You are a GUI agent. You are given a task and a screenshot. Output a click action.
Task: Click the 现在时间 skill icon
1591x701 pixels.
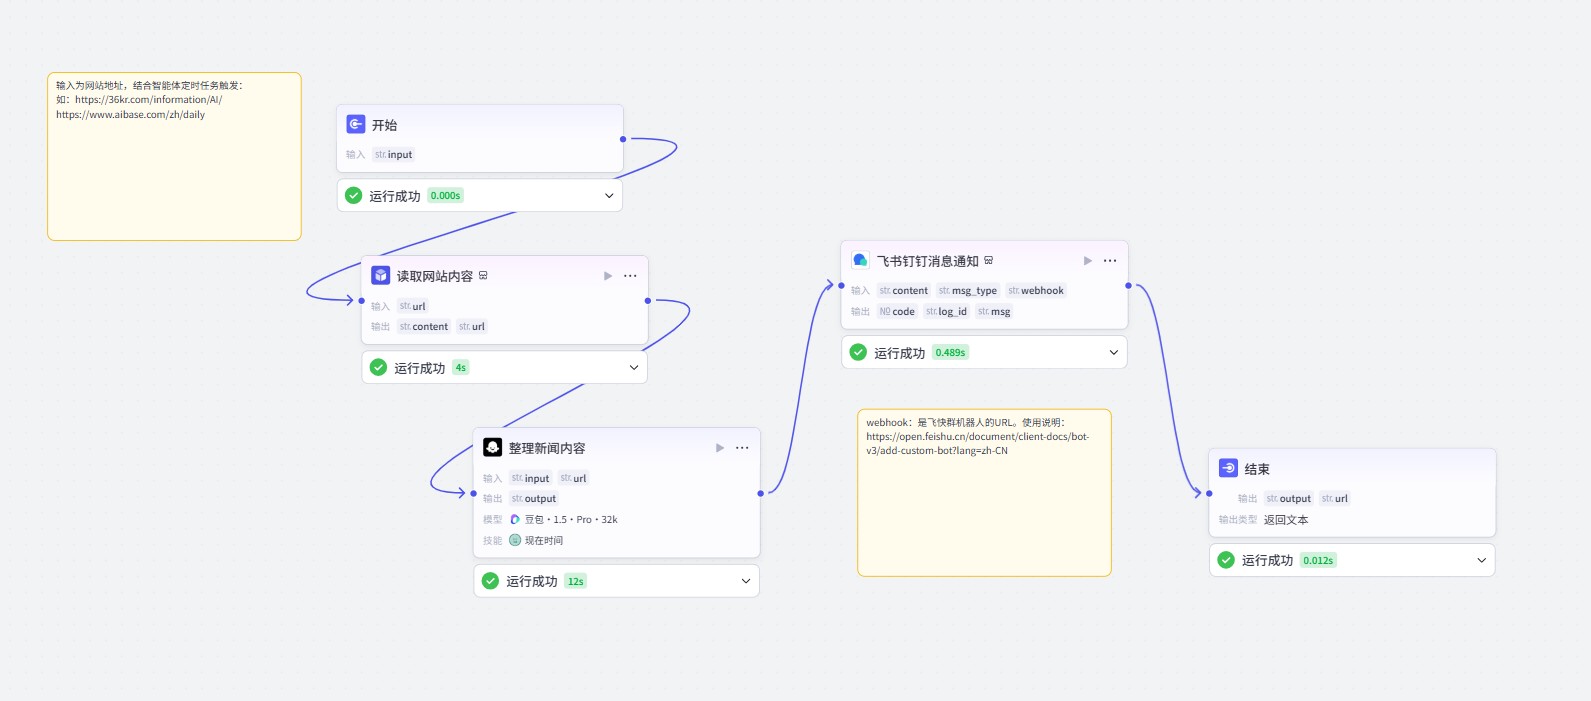click(x=515, y=540)
